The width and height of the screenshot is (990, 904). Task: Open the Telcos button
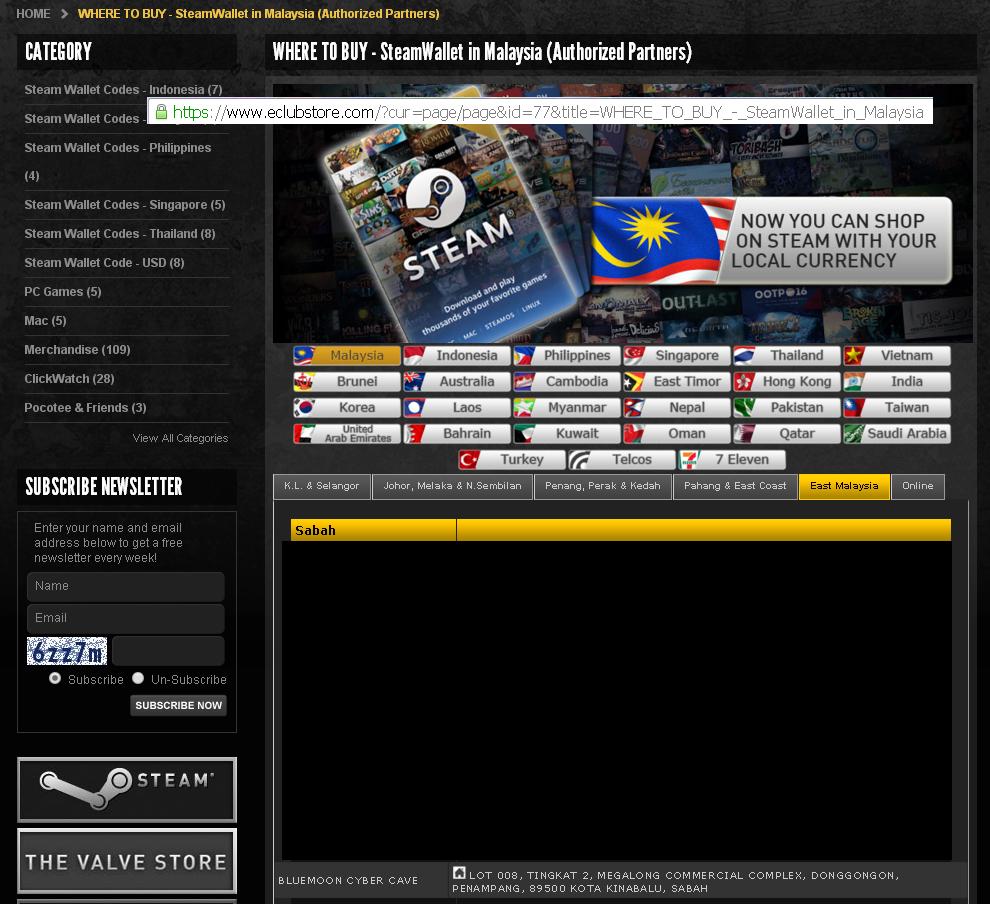[621, 460]
